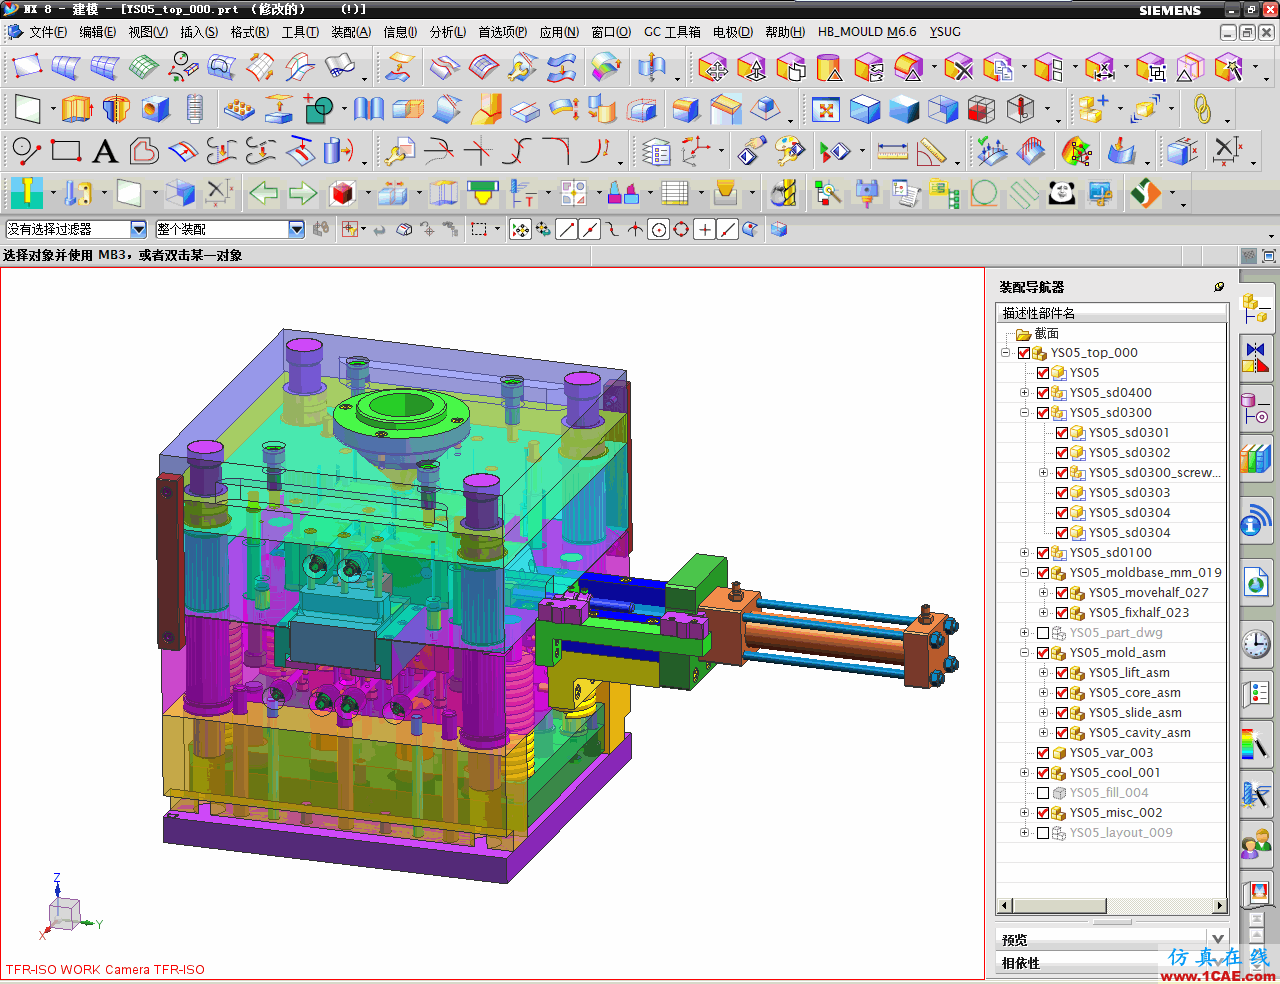Open the books library sidebar icon
Screen dimensions: 1280x984
point(1257,459)
